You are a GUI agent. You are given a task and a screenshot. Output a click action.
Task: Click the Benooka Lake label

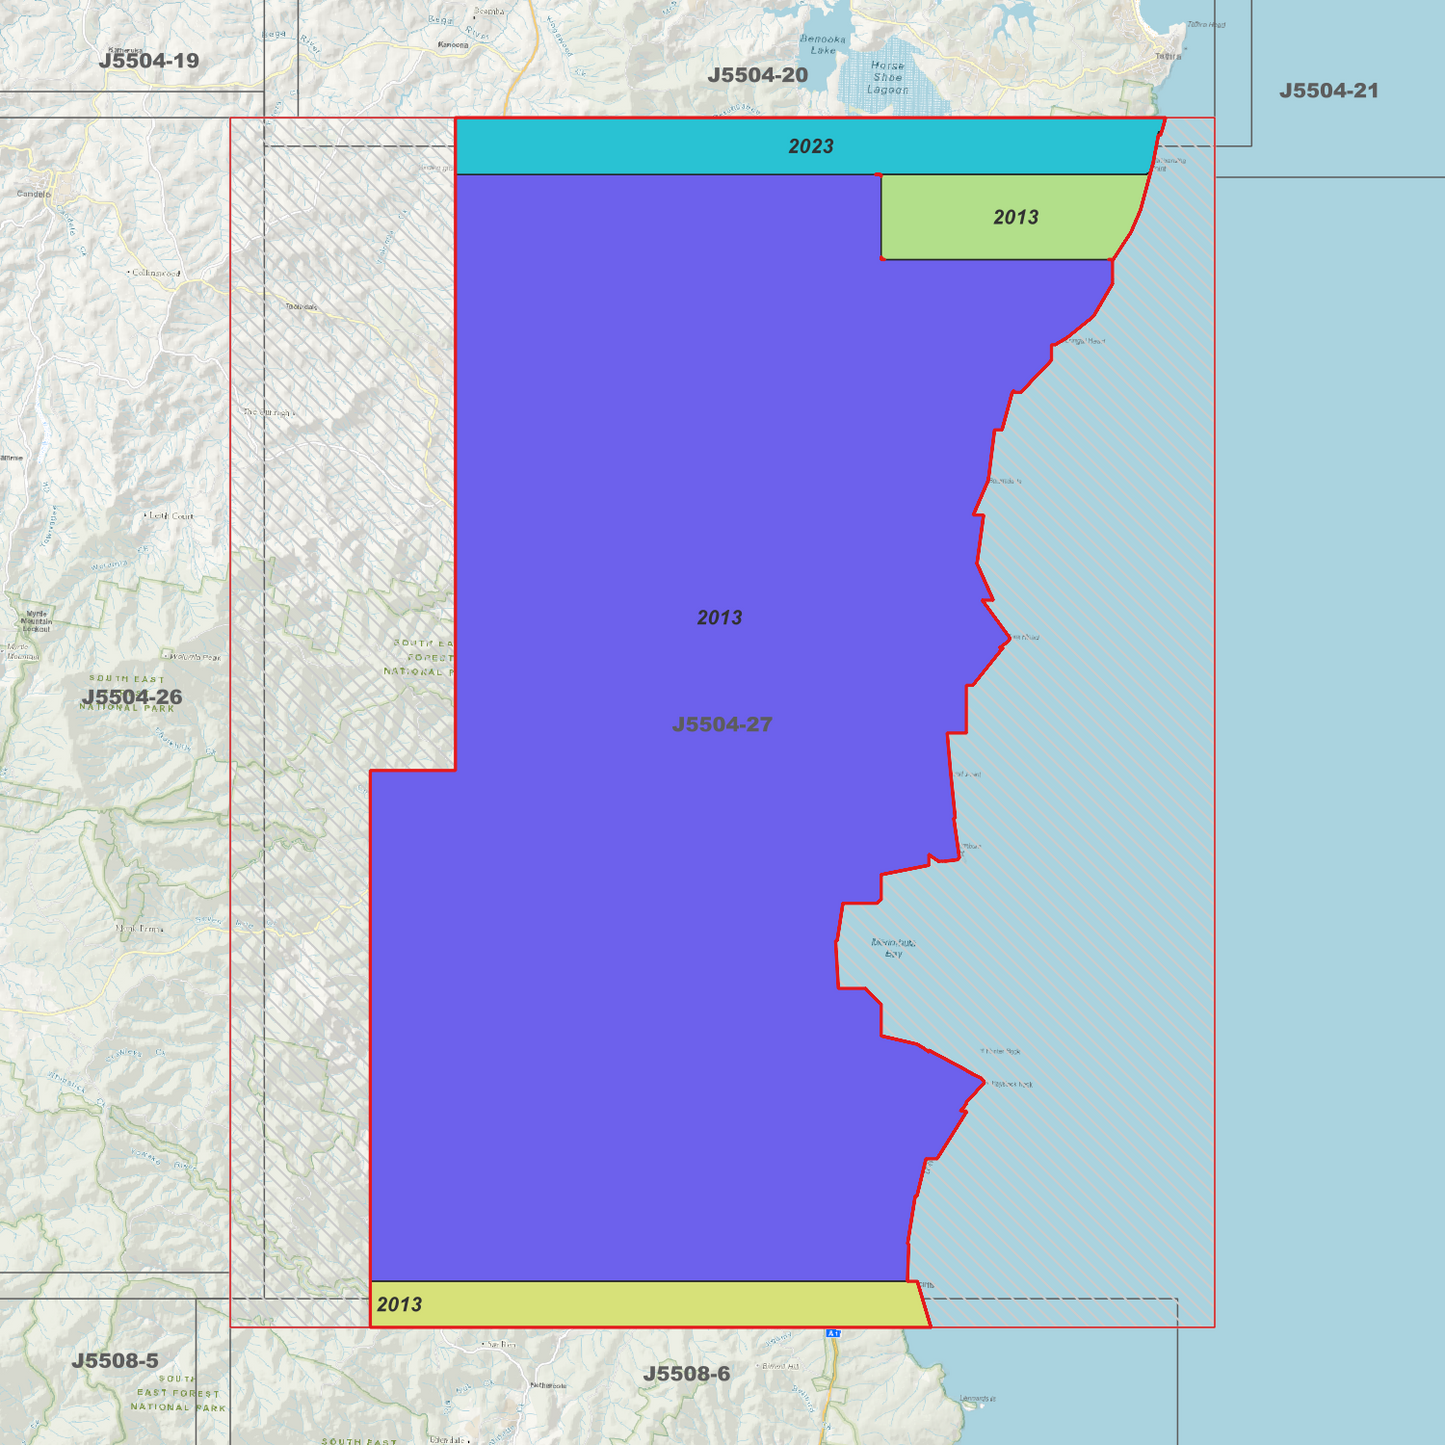823,45
